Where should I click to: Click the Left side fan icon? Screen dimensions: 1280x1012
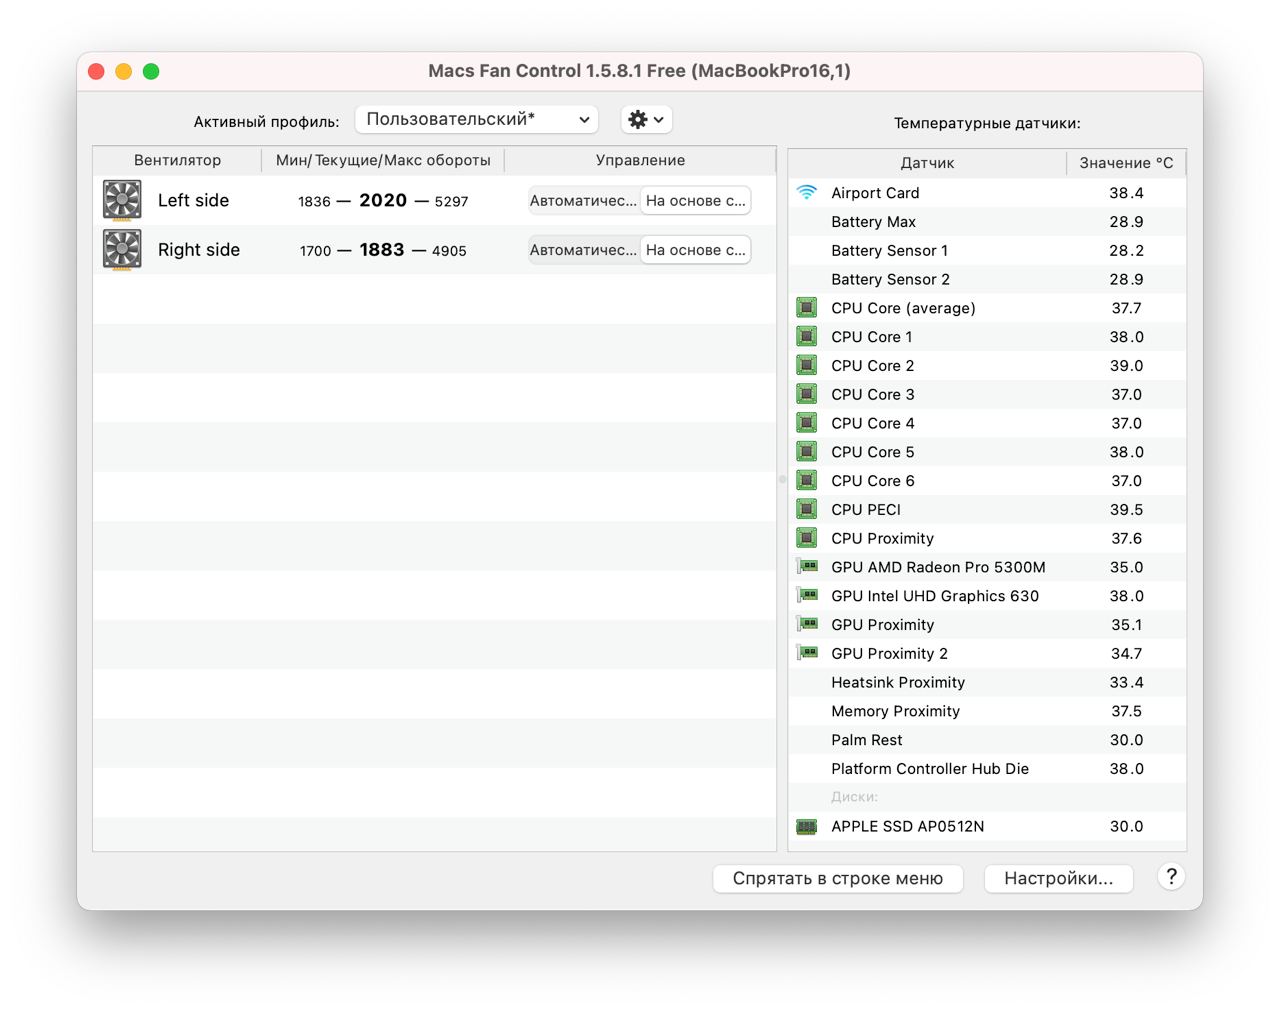(x=122, y=200)
